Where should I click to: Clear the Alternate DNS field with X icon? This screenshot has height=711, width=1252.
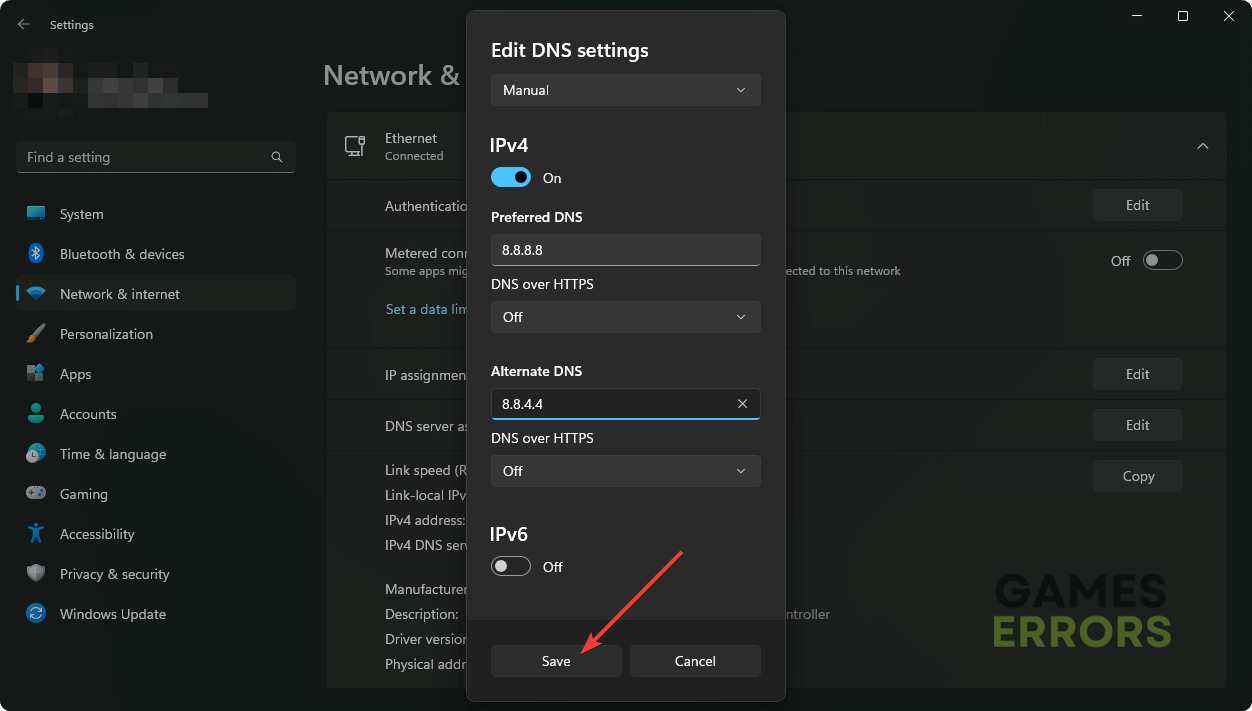tap(742, 404)
